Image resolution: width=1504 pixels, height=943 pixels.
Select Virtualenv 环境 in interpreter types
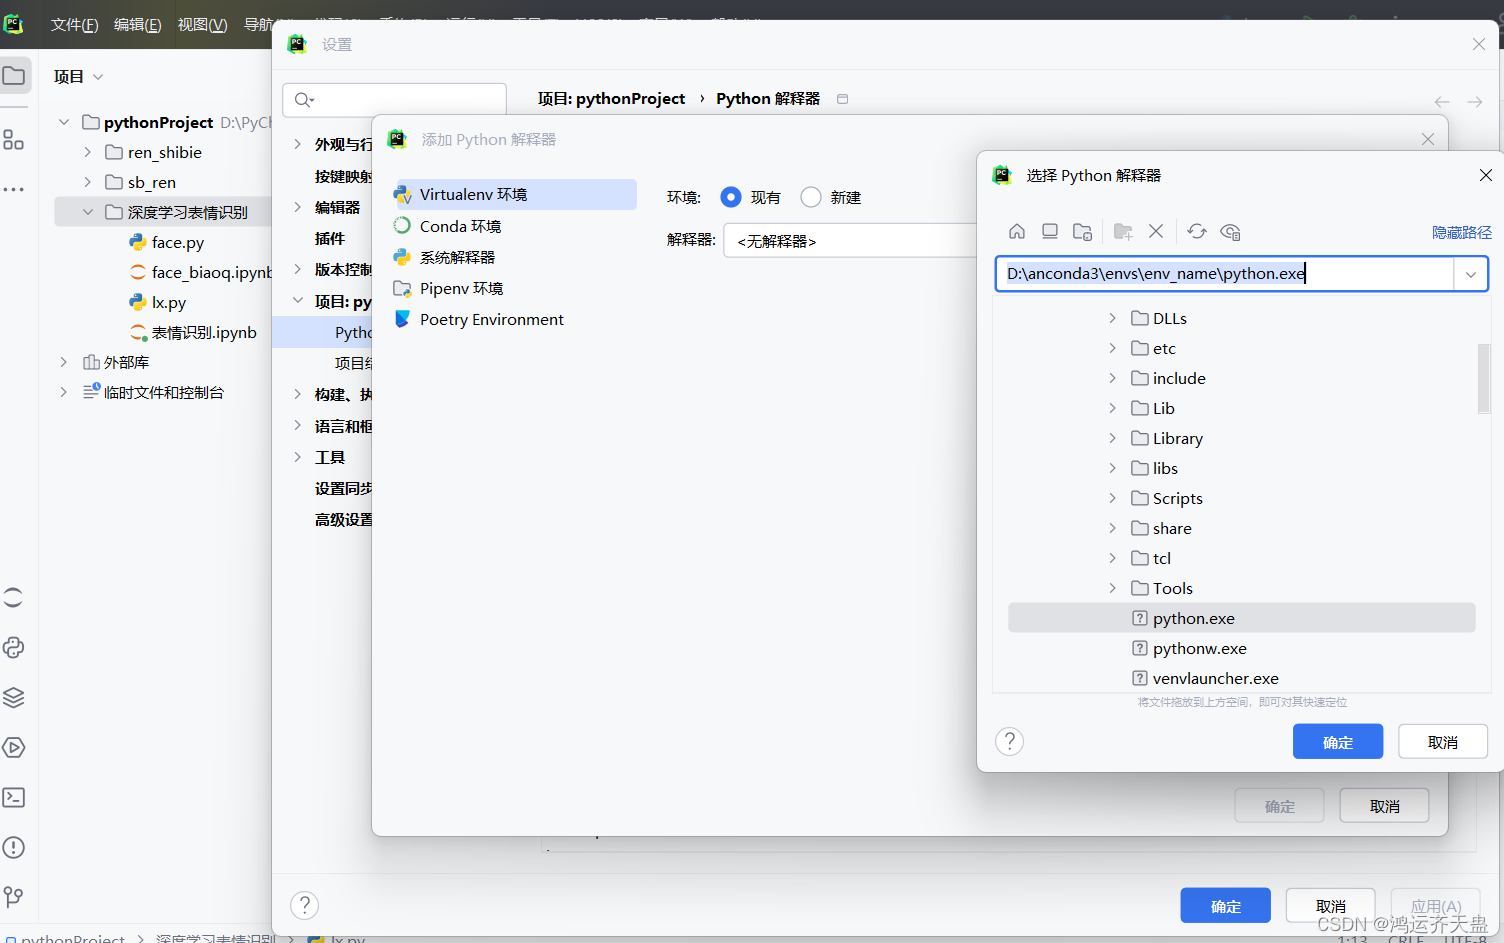514,194
